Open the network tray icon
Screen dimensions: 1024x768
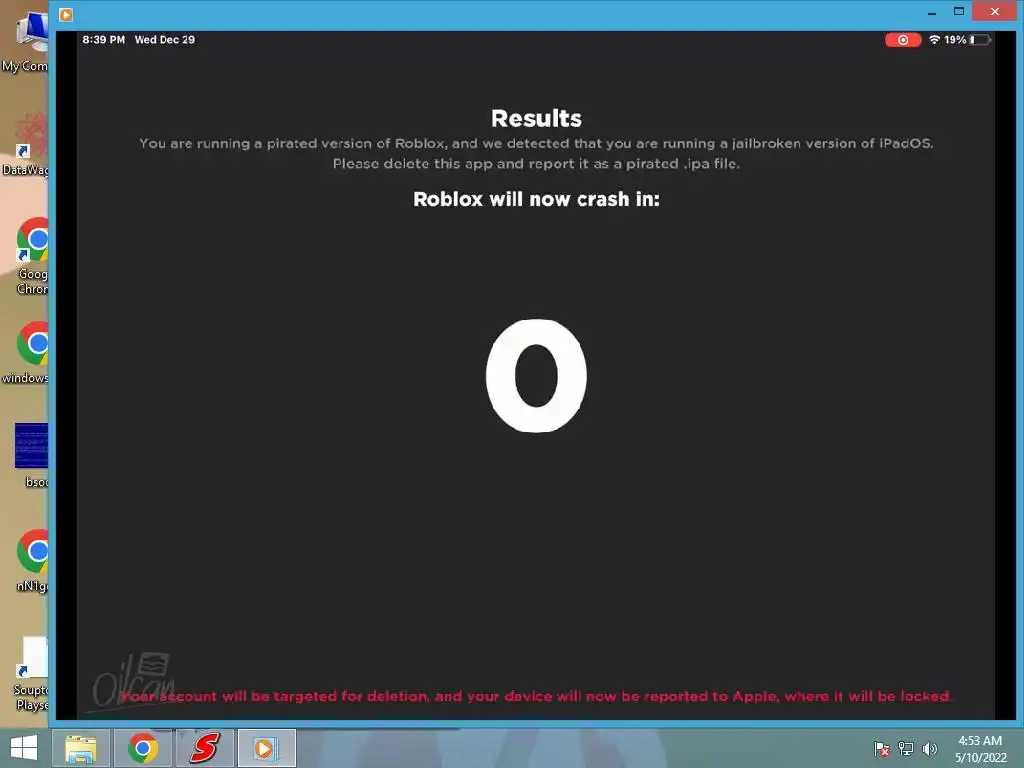coord(906,748)
